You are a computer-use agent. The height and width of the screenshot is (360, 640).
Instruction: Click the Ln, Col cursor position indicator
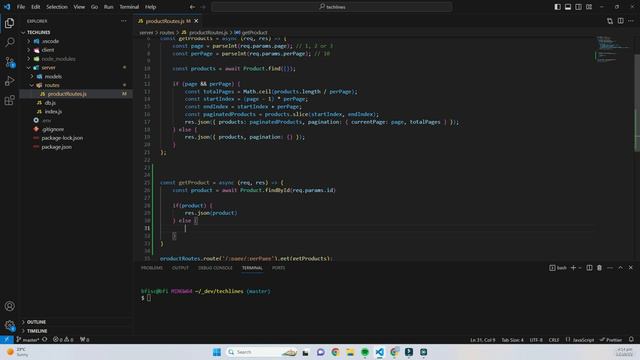coord(482,340)
